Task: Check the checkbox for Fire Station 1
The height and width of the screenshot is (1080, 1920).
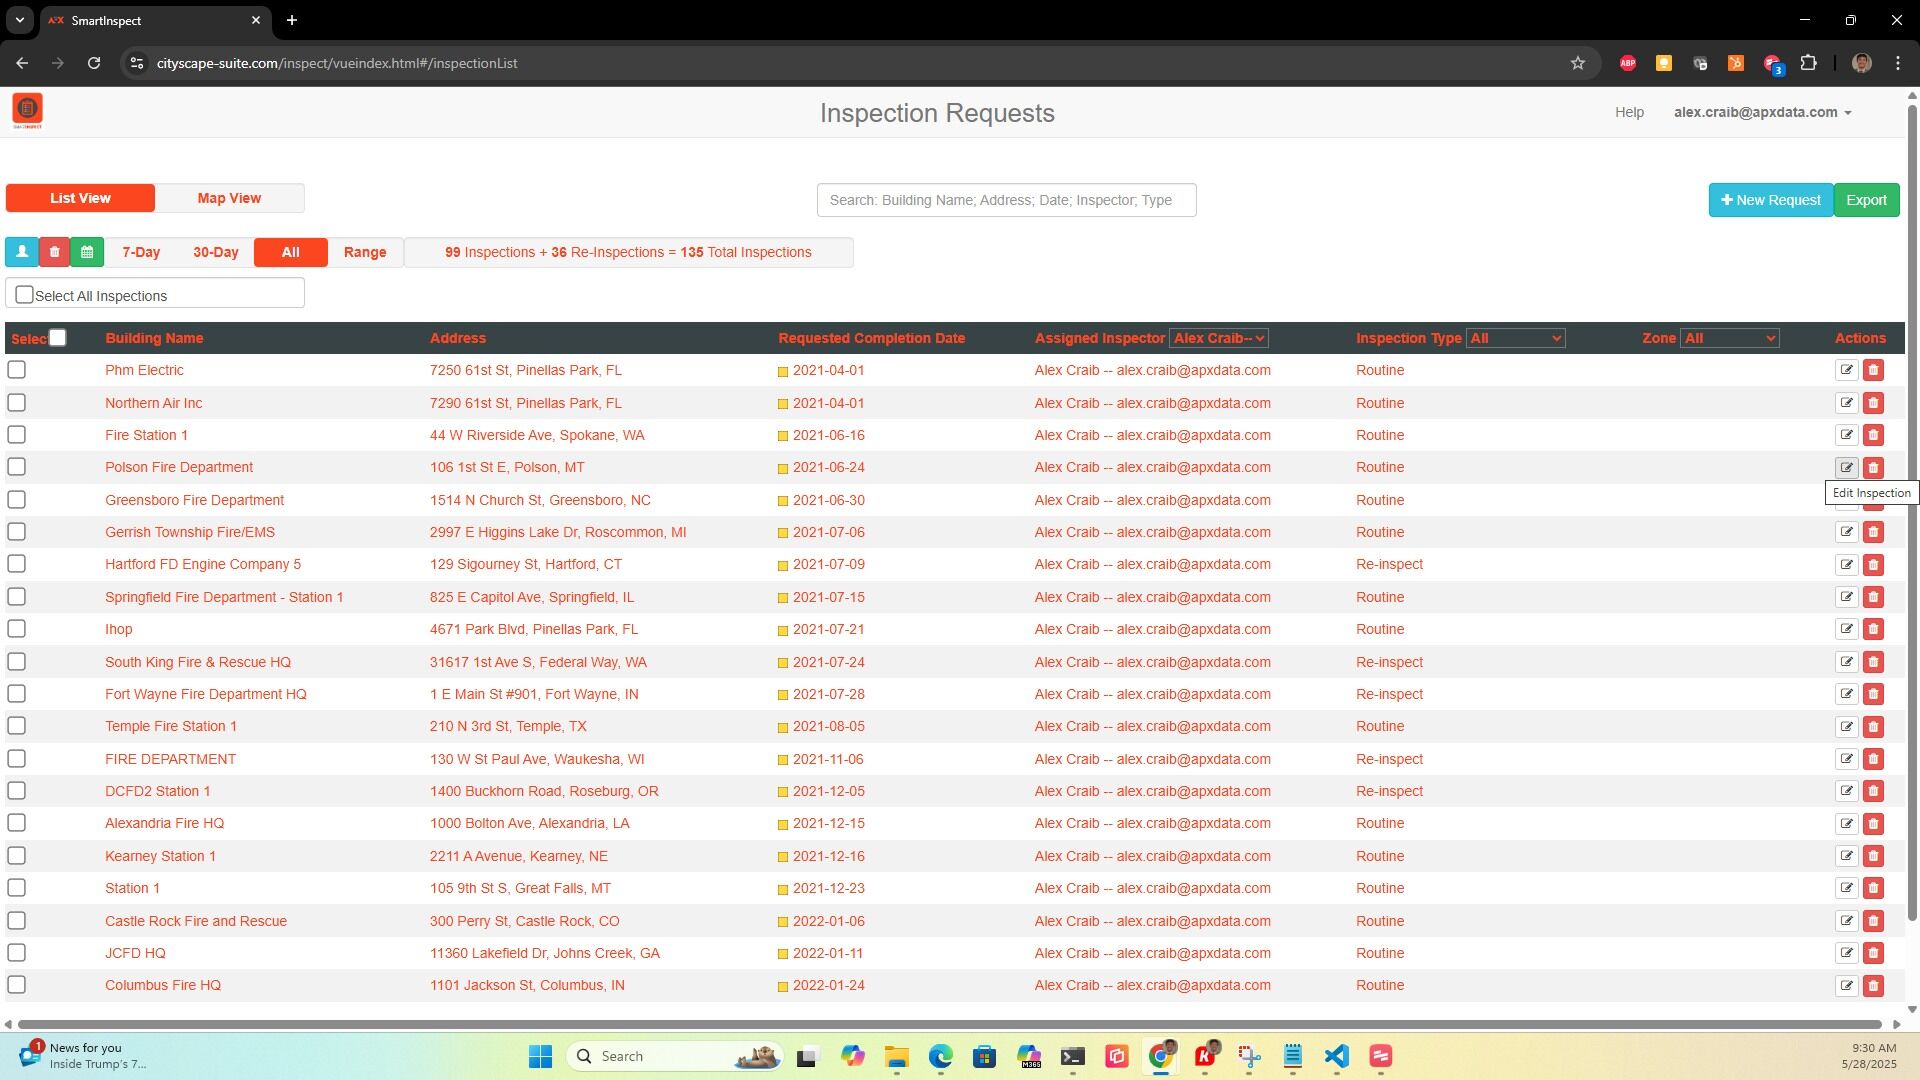Action: tap(16, 435)
